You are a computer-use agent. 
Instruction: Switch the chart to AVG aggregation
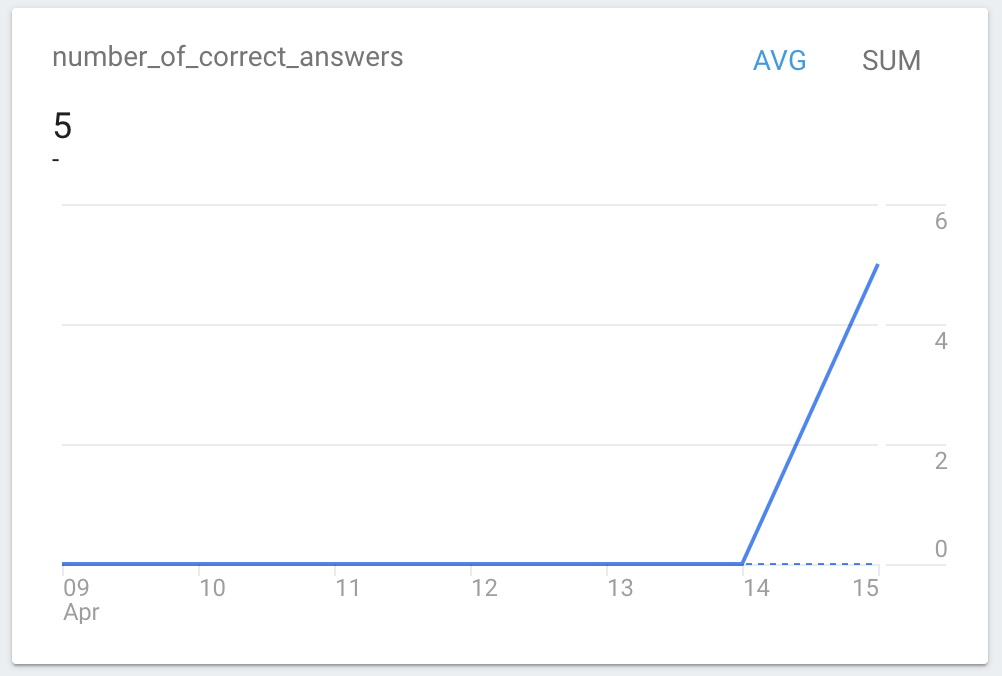(779, 61)
